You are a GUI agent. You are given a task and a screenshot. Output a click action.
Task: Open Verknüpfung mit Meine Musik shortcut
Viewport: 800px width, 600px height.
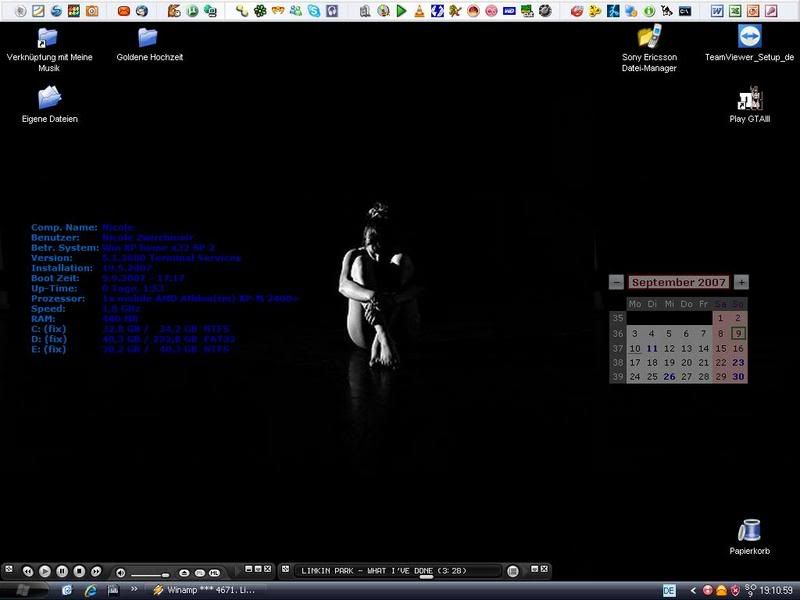(48, 38)
